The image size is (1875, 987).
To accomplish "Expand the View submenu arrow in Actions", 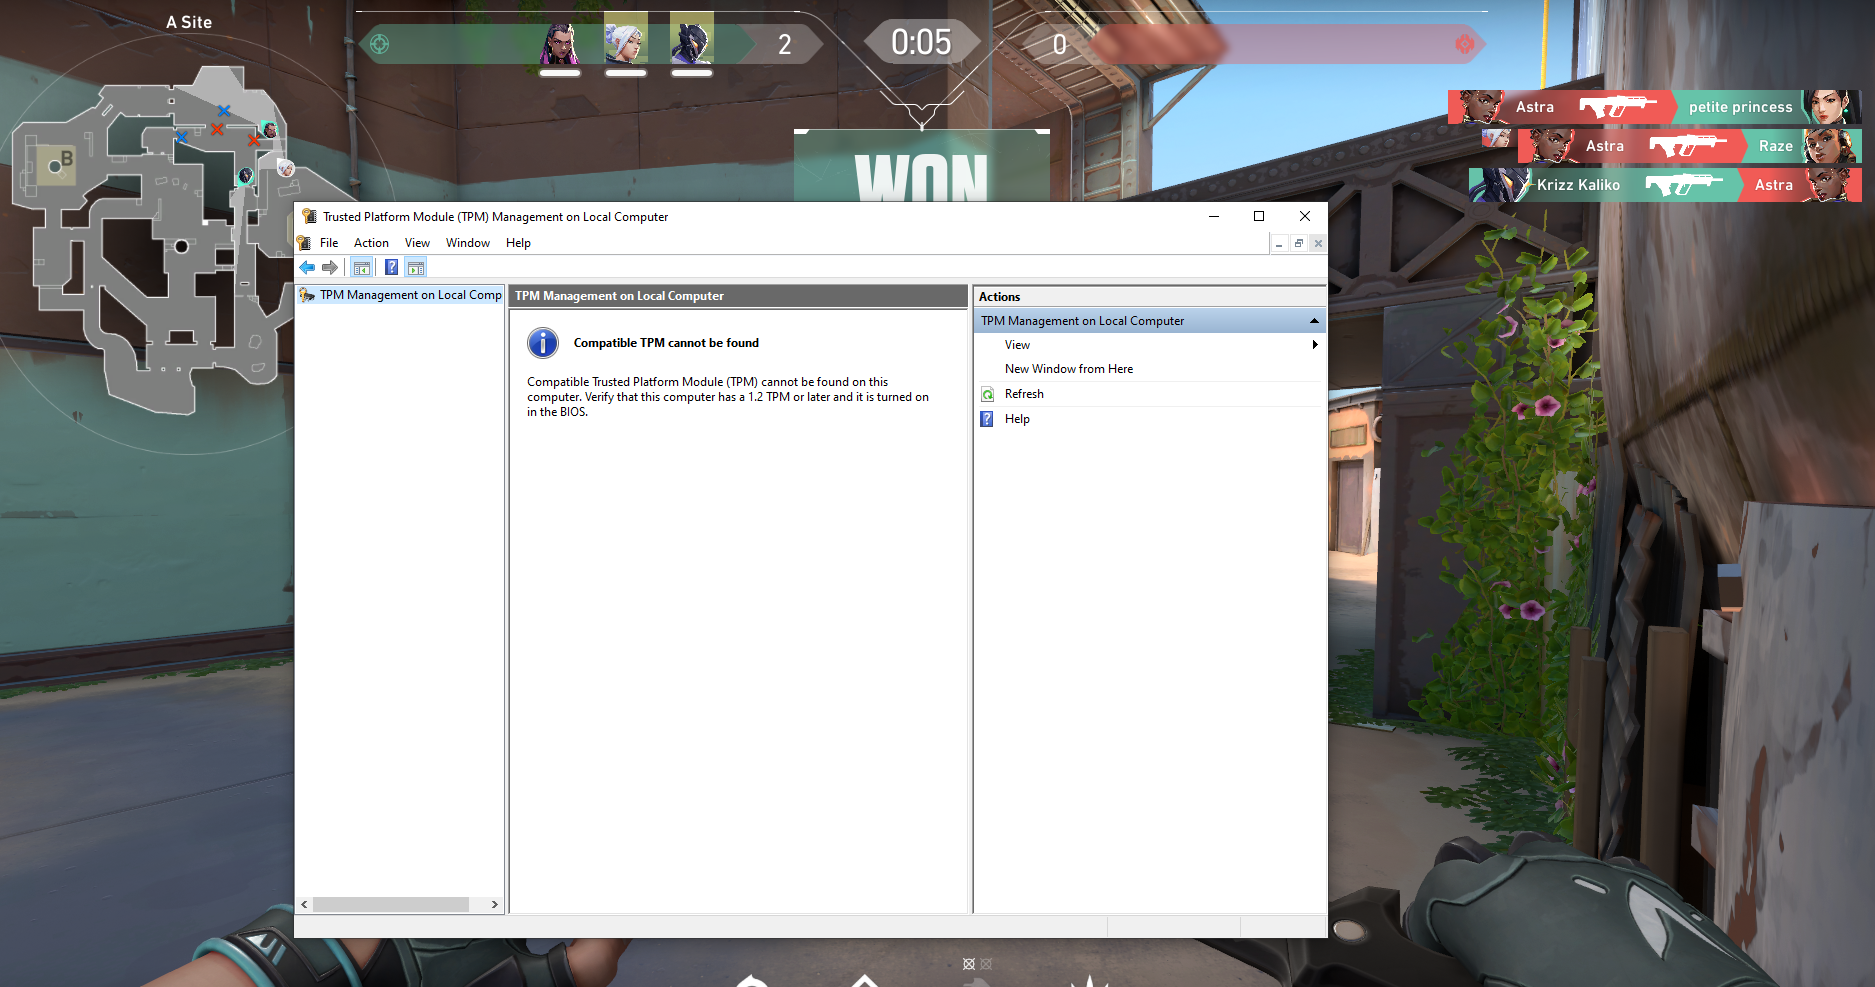I will coord(1314,345).
